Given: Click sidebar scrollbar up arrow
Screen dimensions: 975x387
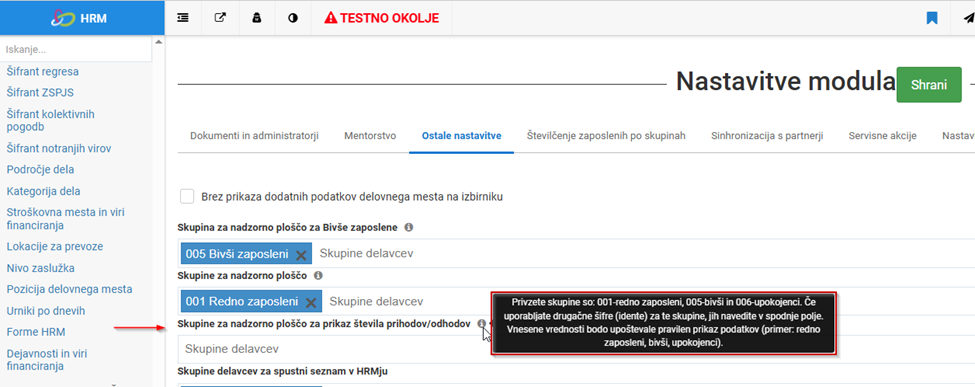Looking at the screenshot, I should tap(159, 42).
